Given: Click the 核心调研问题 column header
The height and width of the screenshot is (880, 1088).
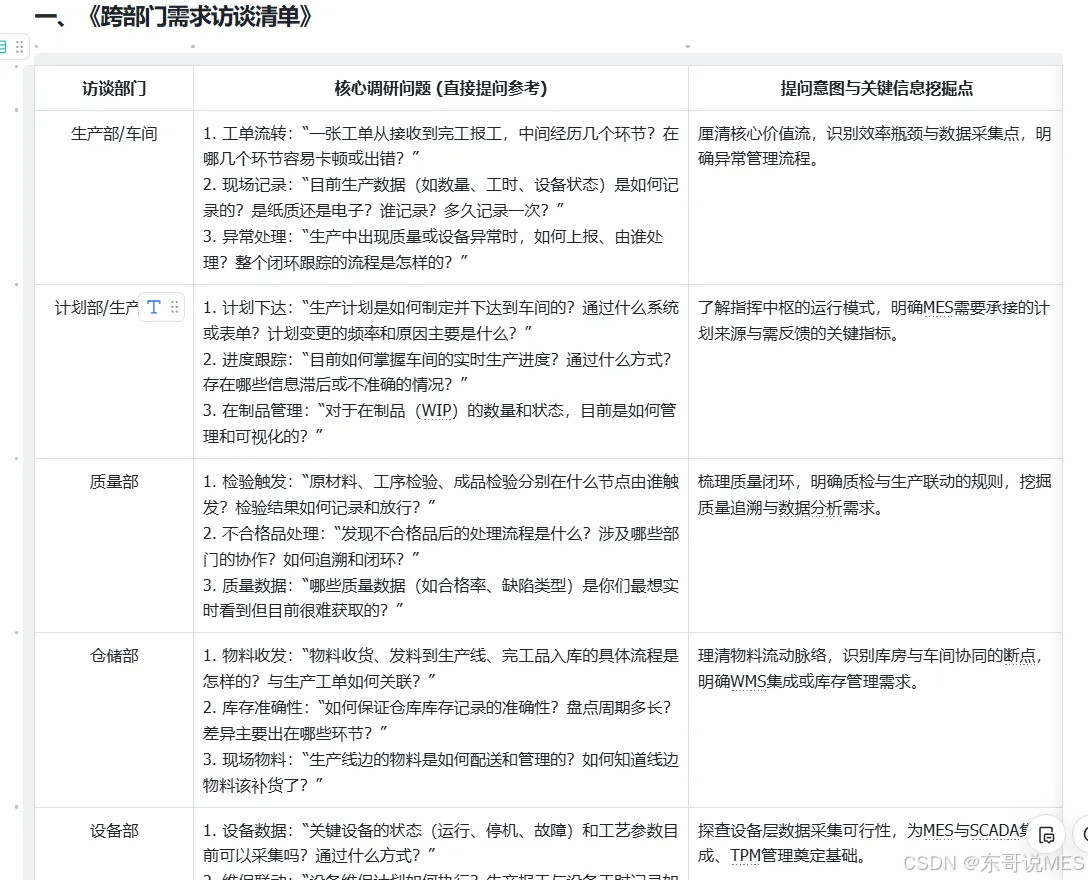Looking at the screenshot, I should coord(440,88).
